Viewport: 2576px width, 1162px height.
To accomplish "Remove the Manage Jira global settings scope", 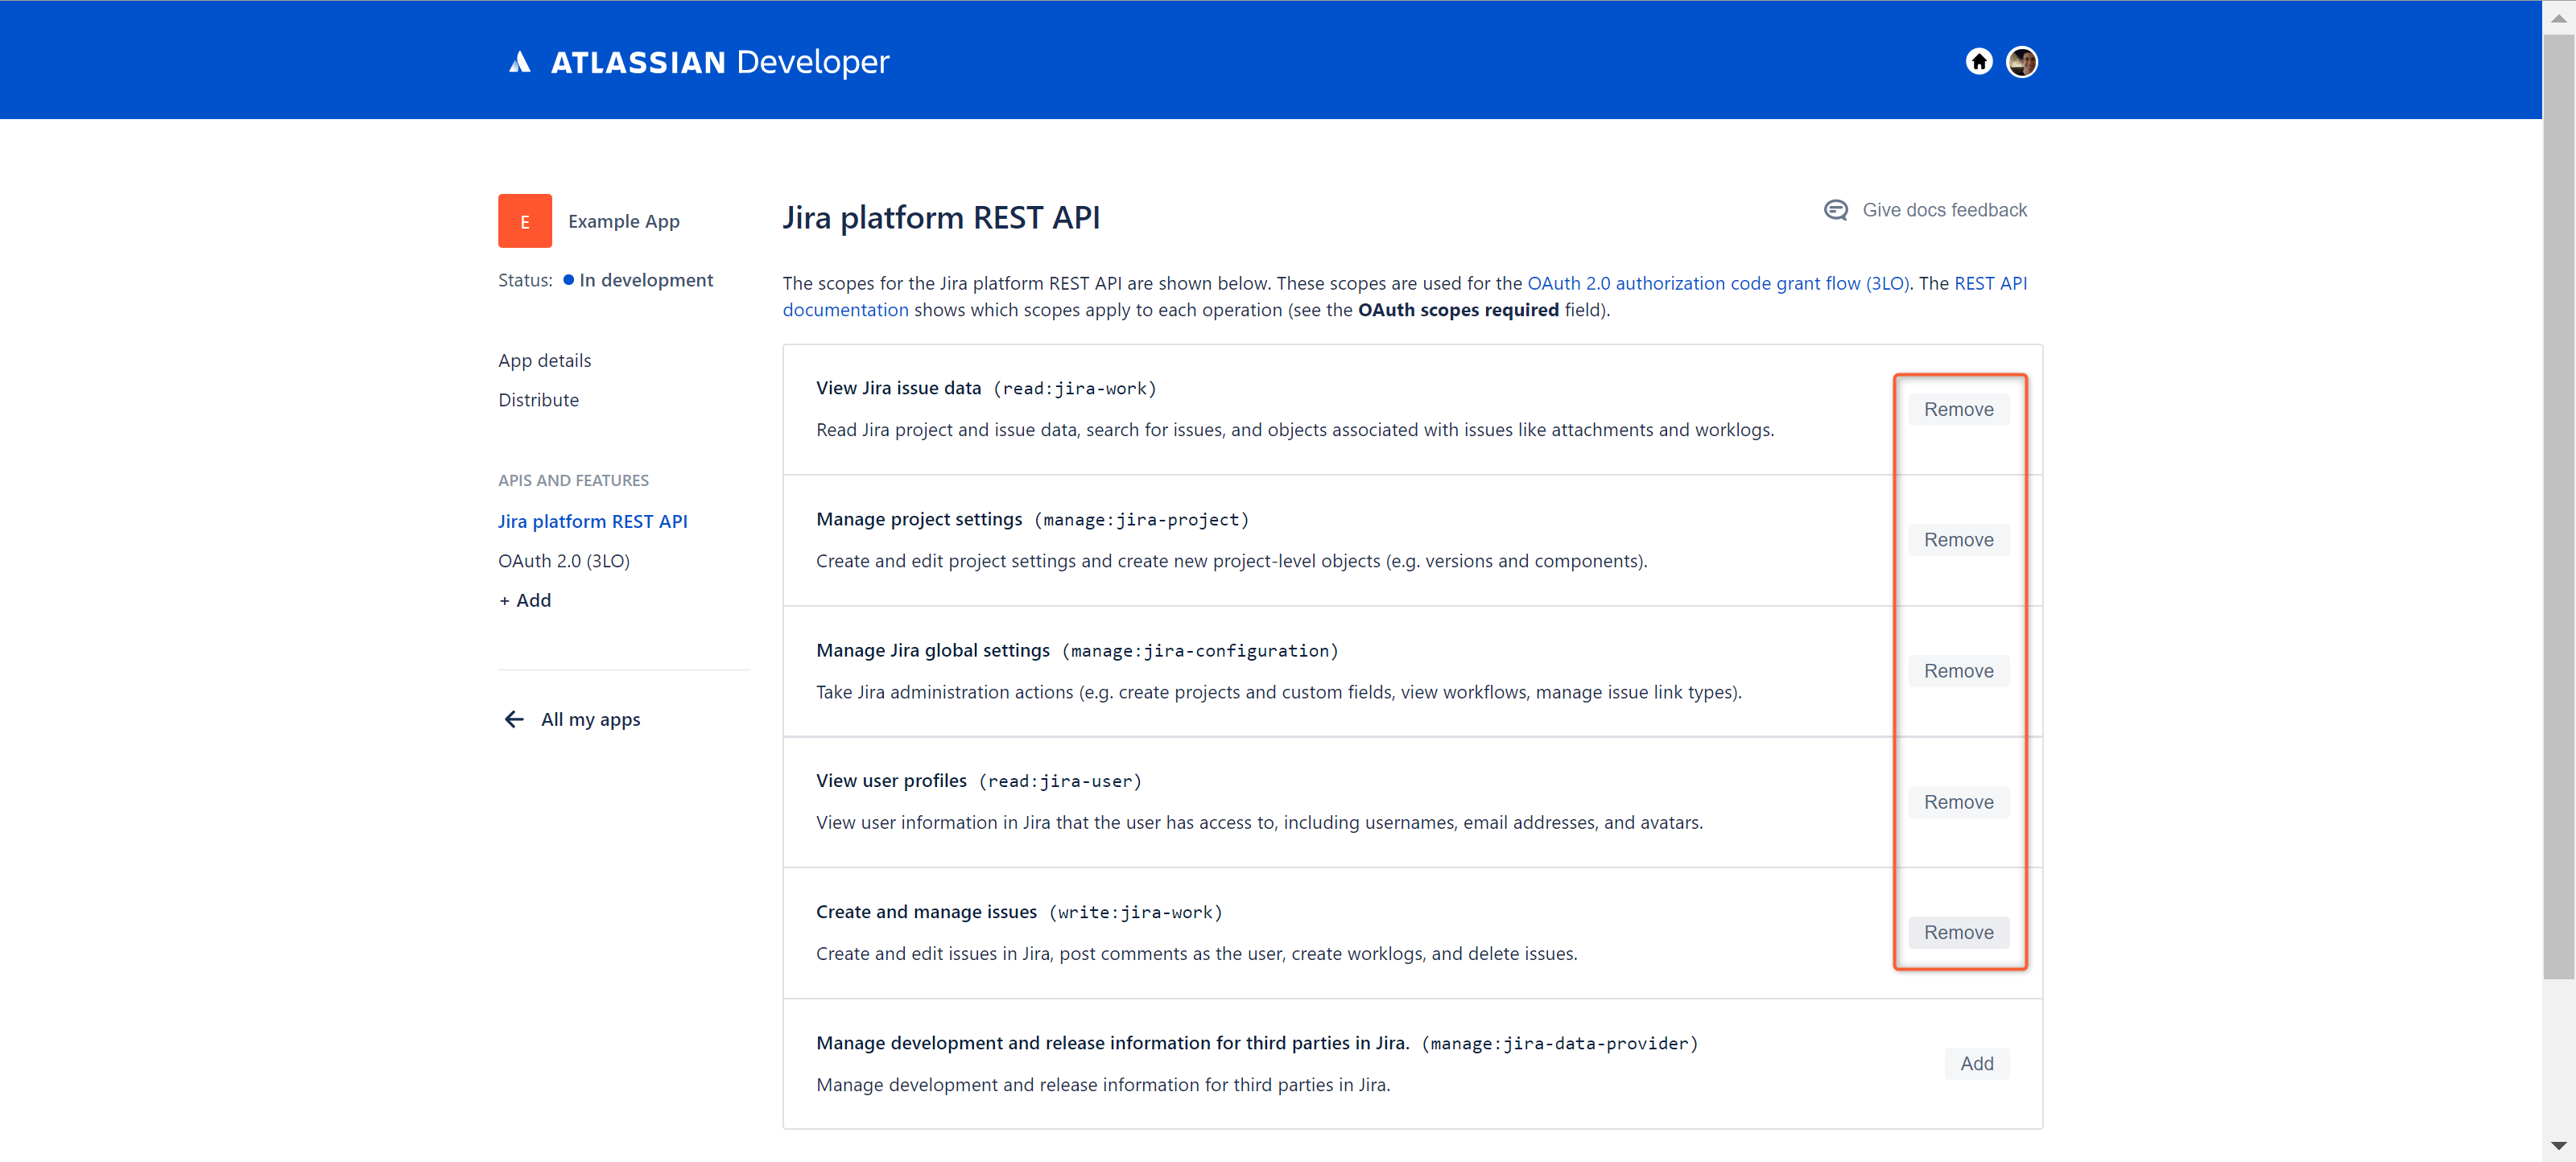I will [x=1958, y=671].
